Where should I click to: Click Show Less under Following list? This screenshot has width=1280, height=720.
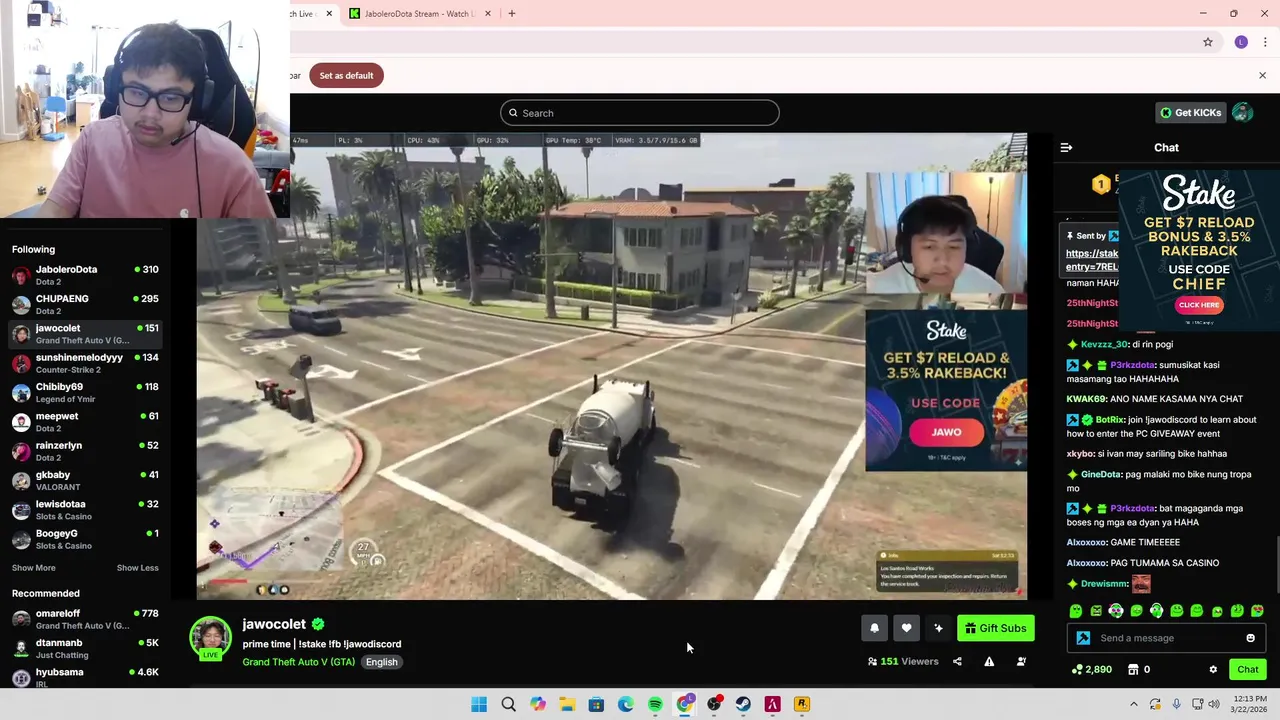137,568
